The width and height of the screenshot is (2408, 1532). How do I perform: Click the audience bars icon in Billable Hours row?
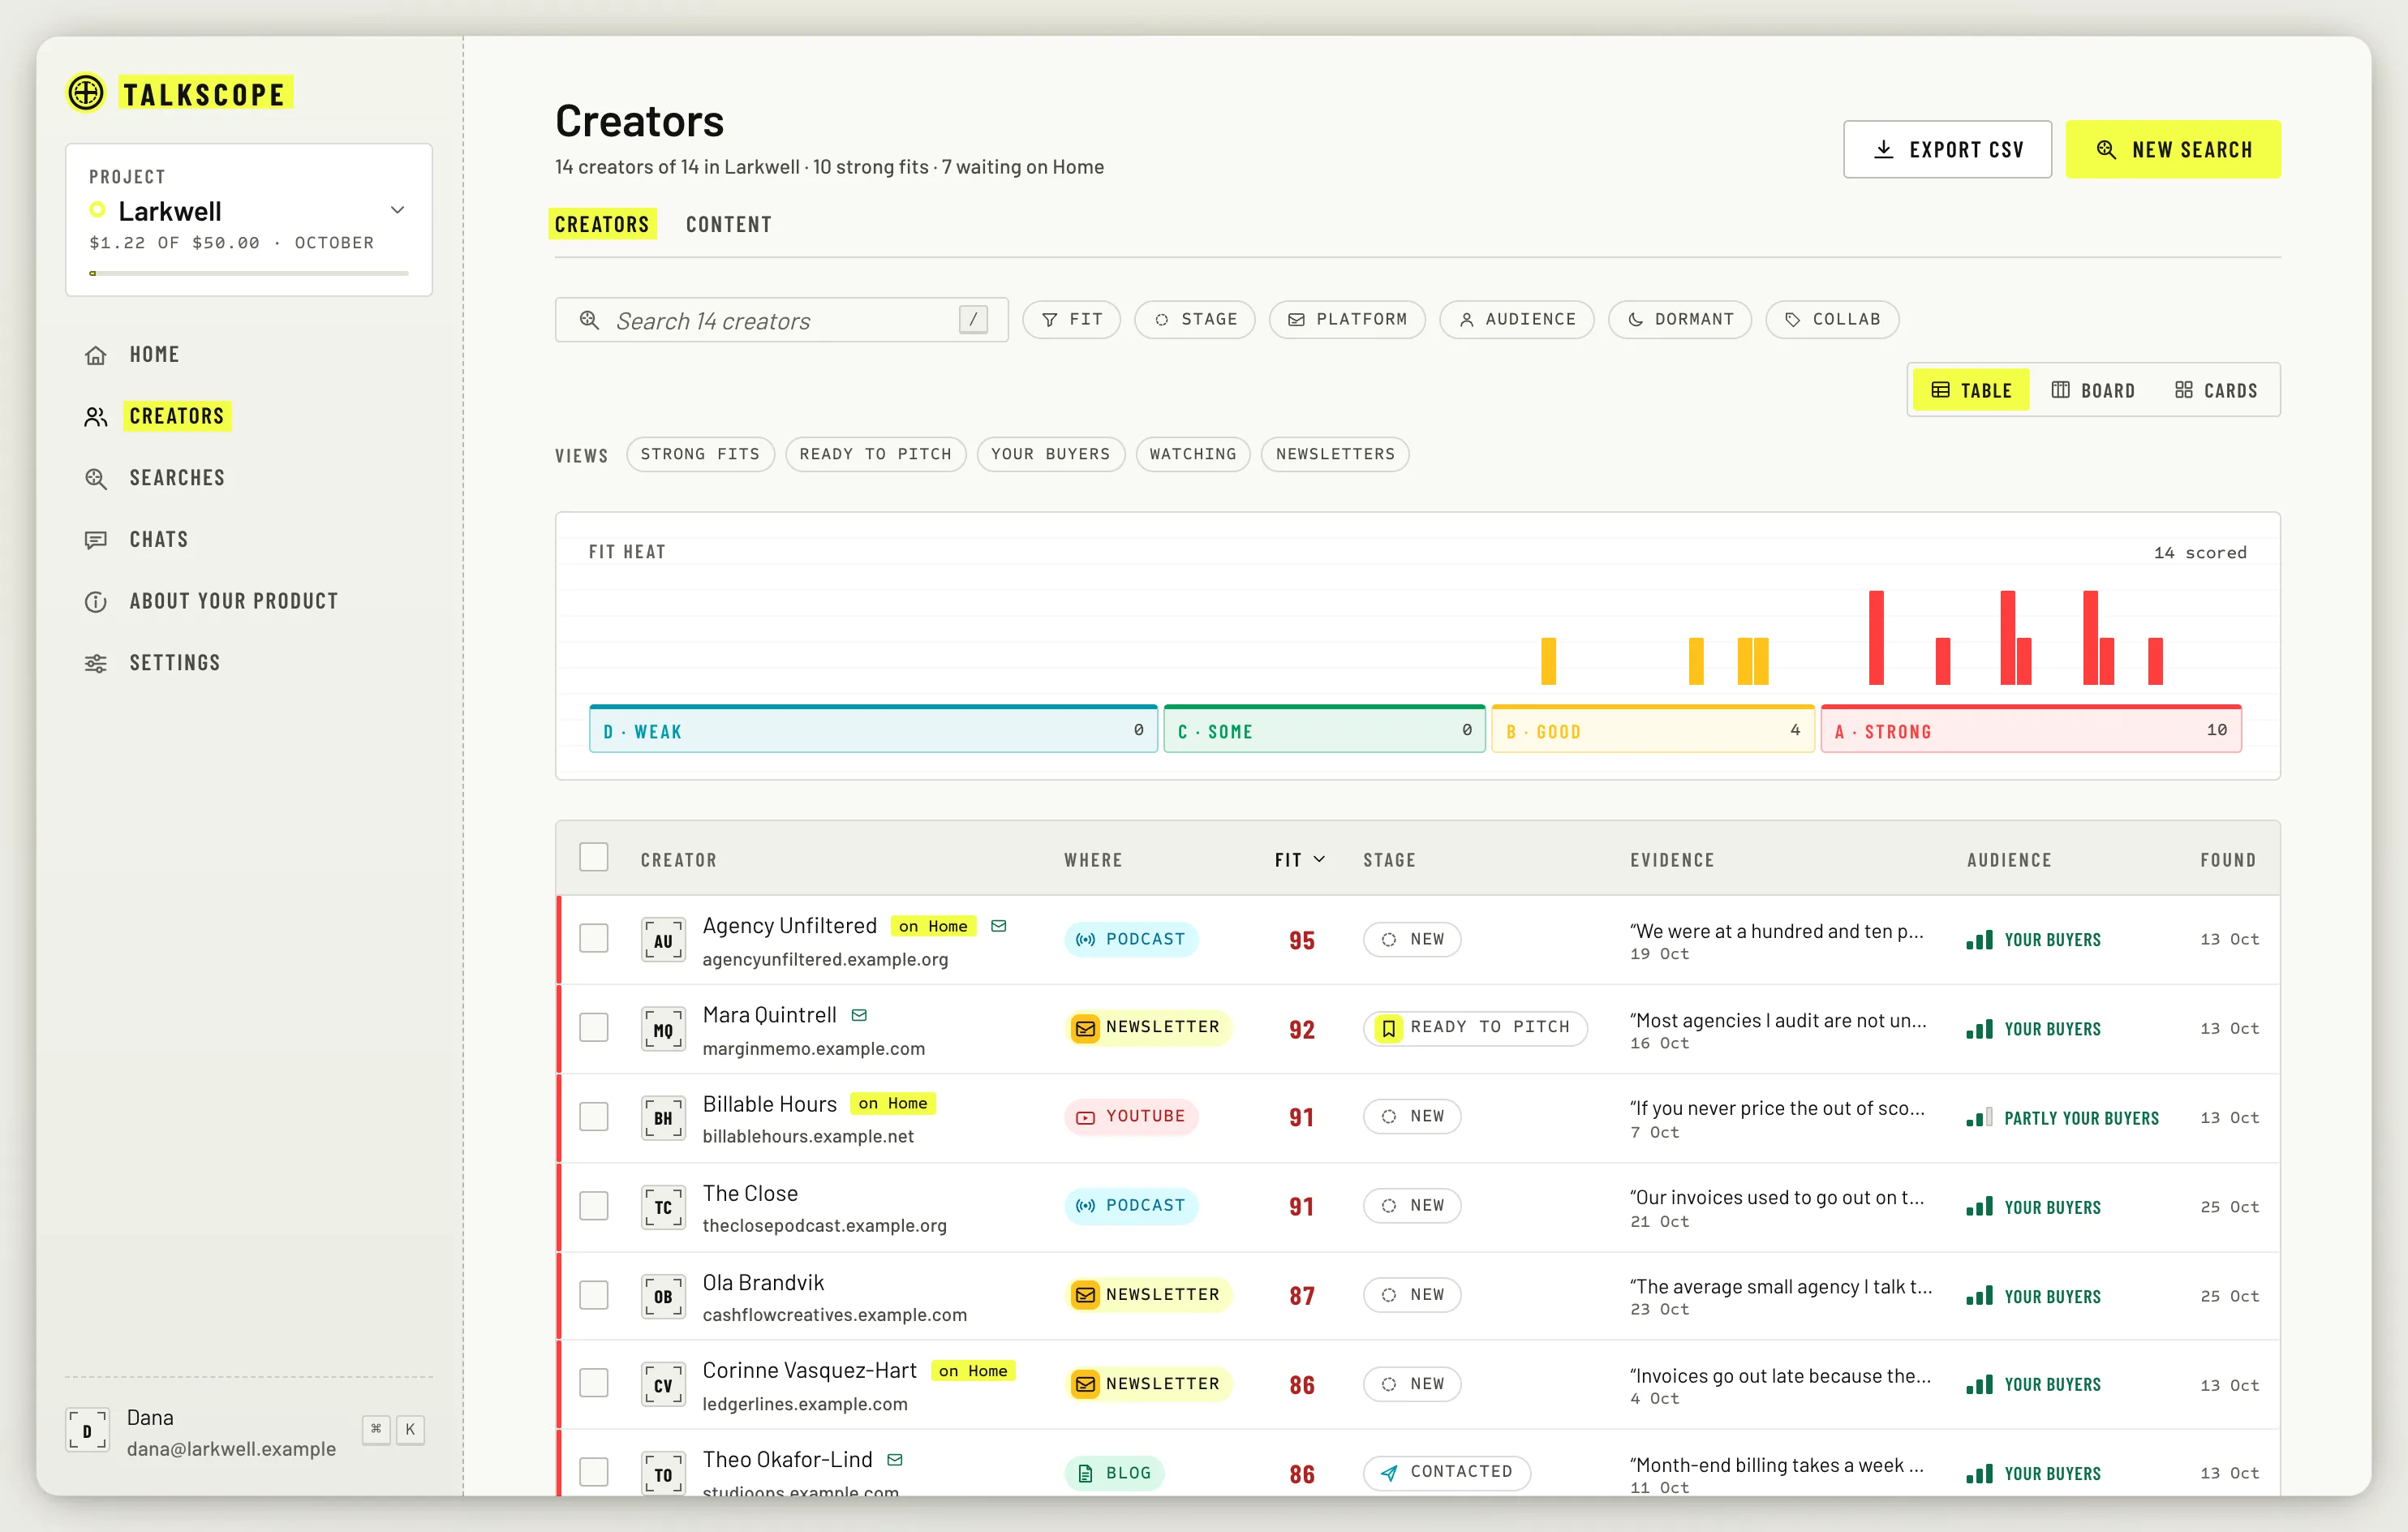tap(1979, 1118)
